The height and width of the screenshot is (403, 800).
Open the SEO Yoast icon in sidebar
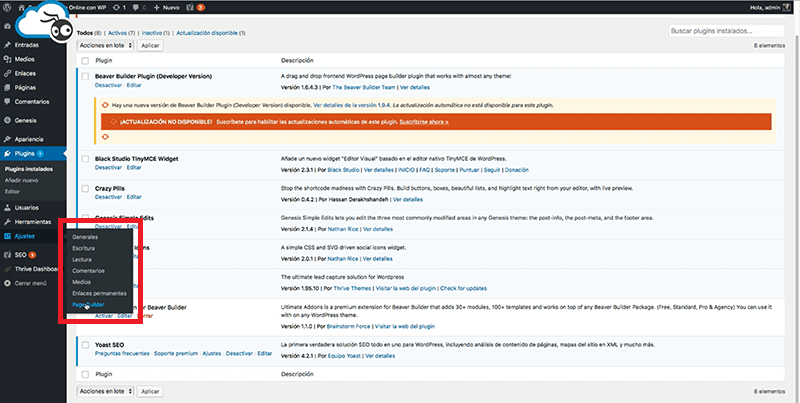pyautogui.click(x=7, y=255)
